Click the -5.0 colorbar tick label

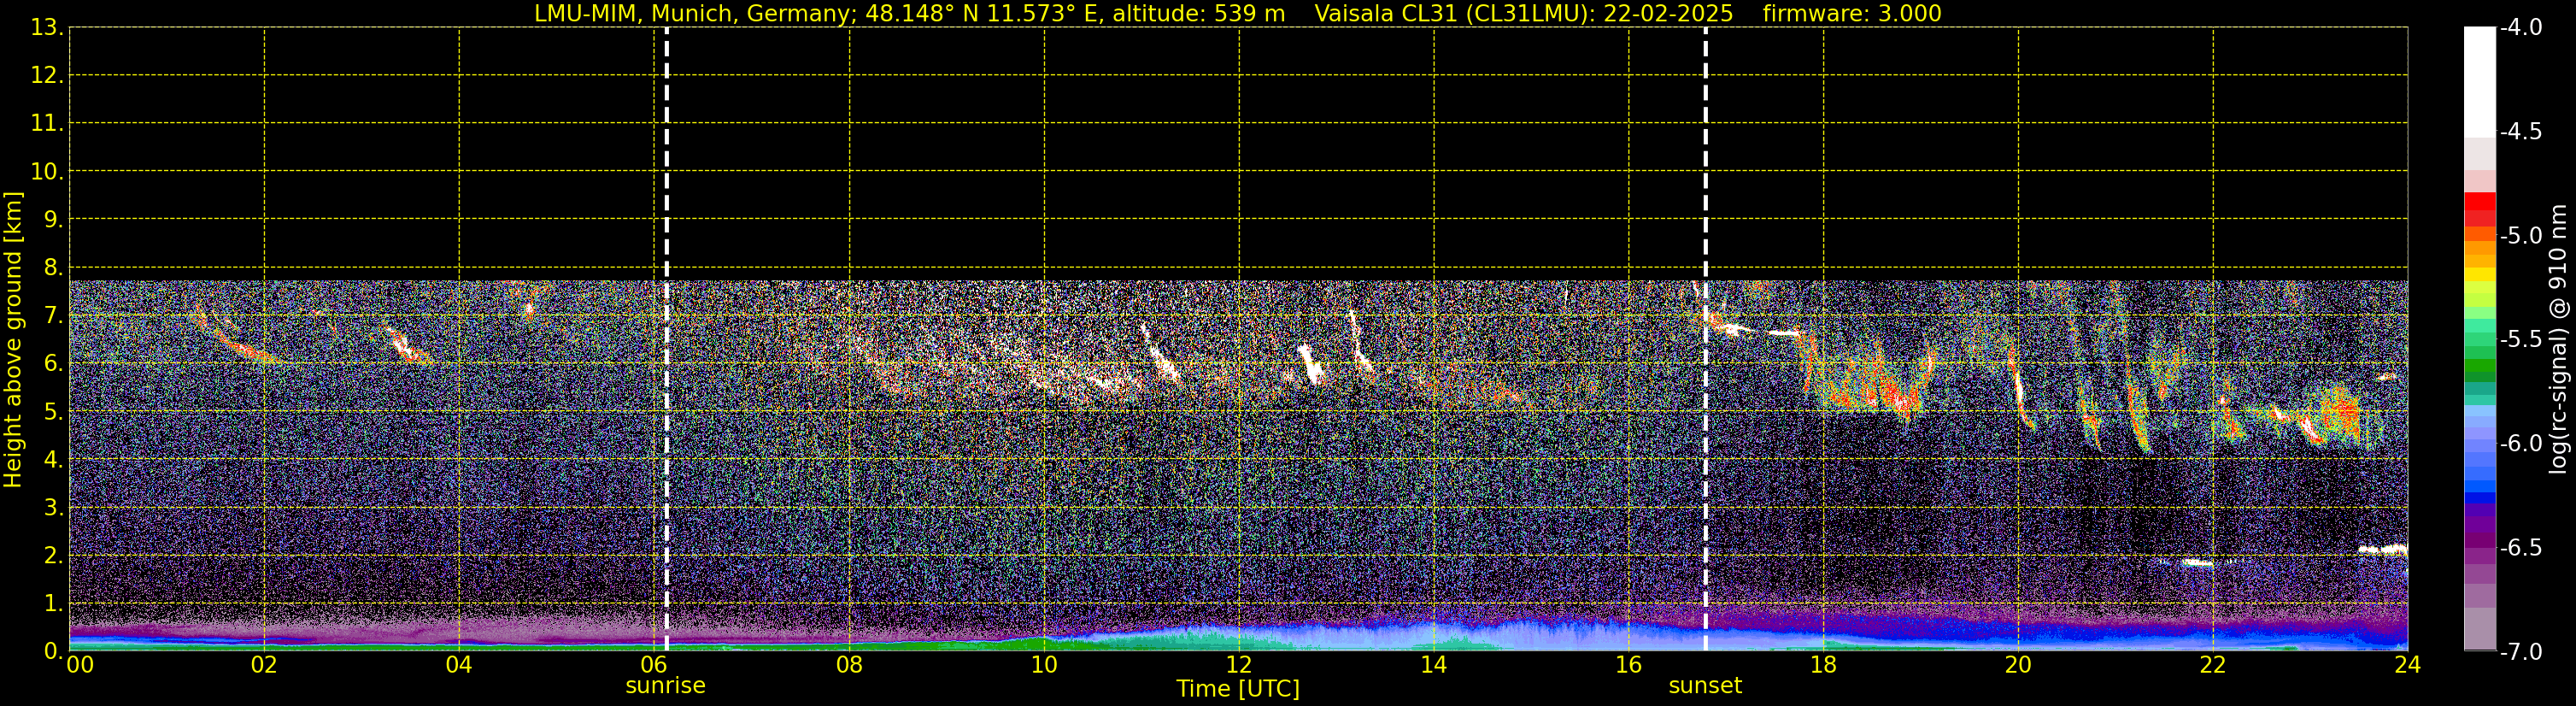(2521, 236)
